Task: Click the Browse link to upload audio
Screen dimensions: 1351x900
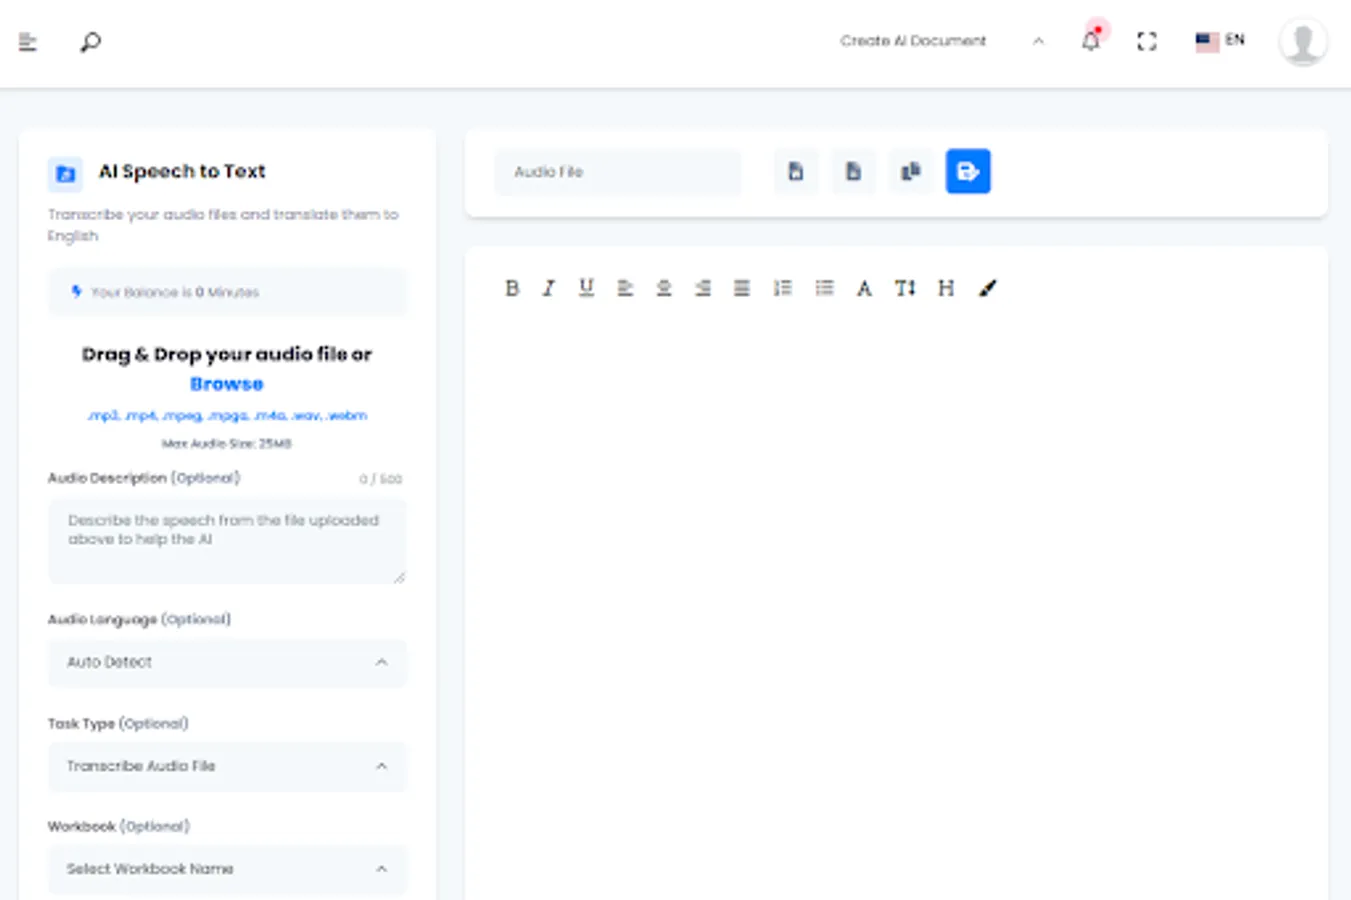Action: tap(227, 384)
